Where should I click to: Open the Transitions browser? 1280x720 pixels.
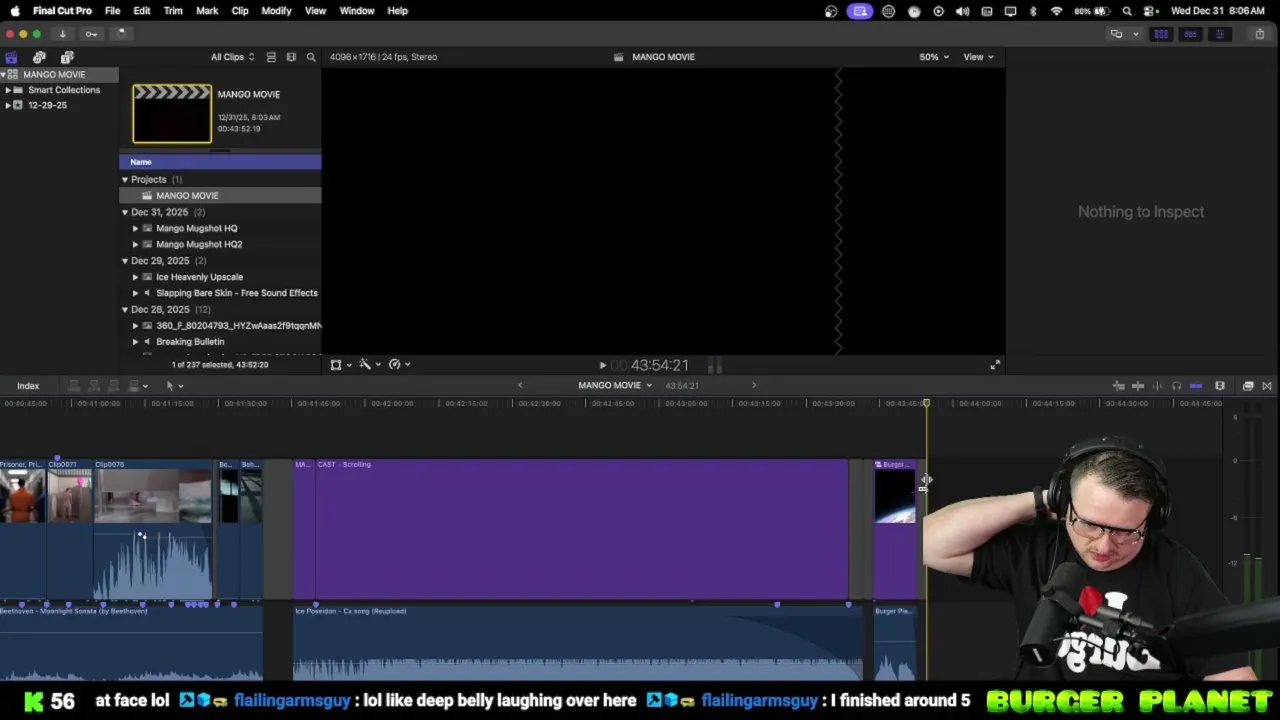pyautogui.click(x=1267, y=386)
